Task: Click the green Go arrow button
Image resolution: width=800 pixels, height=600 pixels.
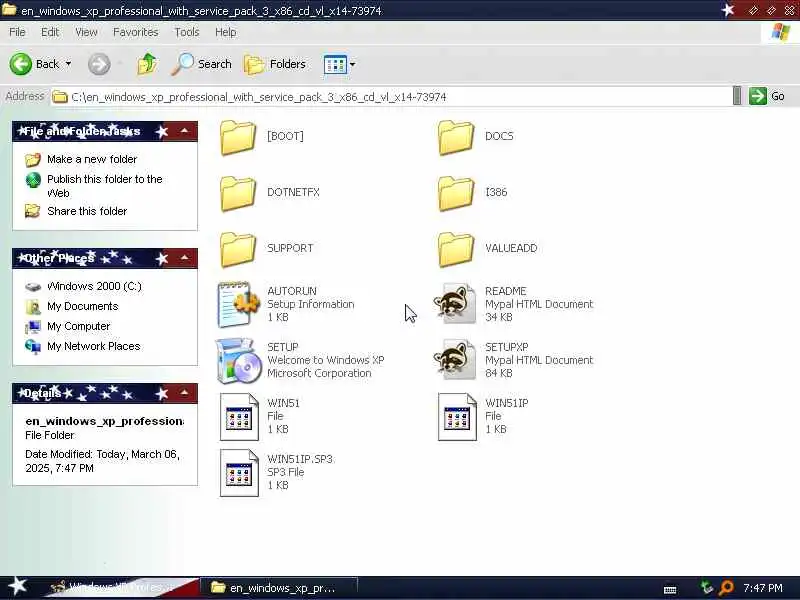Action: tap(758, 96)
